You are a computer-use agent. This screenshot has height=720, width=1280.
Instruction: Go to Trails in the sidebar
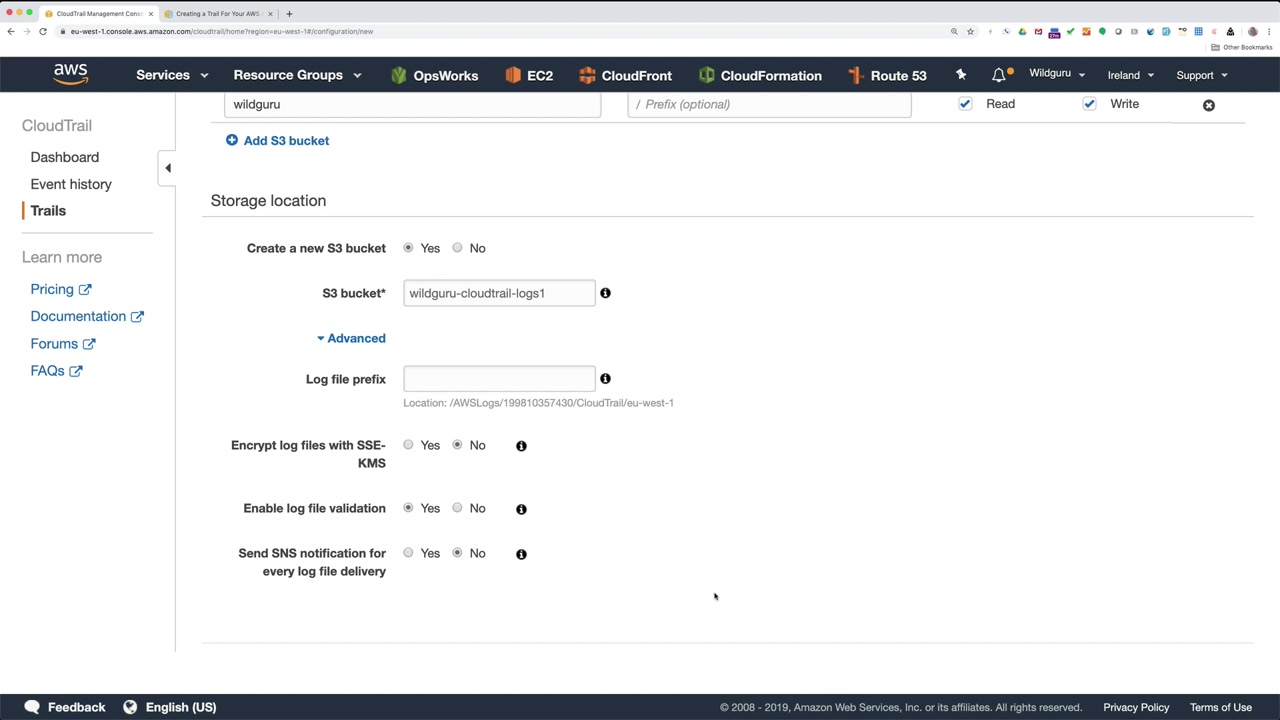pyautogui.click(x=48, y=211)
